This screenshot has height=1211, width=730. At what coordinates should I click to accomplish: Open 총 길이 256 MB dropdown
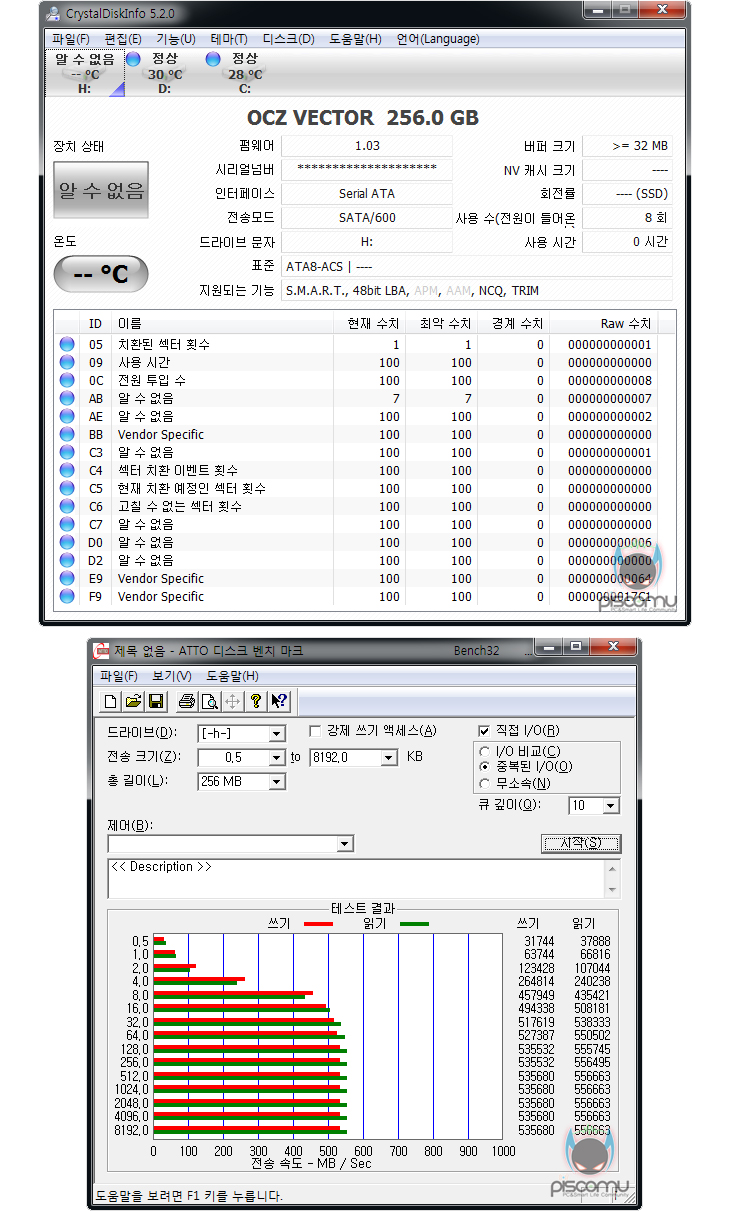click(277, 781)
